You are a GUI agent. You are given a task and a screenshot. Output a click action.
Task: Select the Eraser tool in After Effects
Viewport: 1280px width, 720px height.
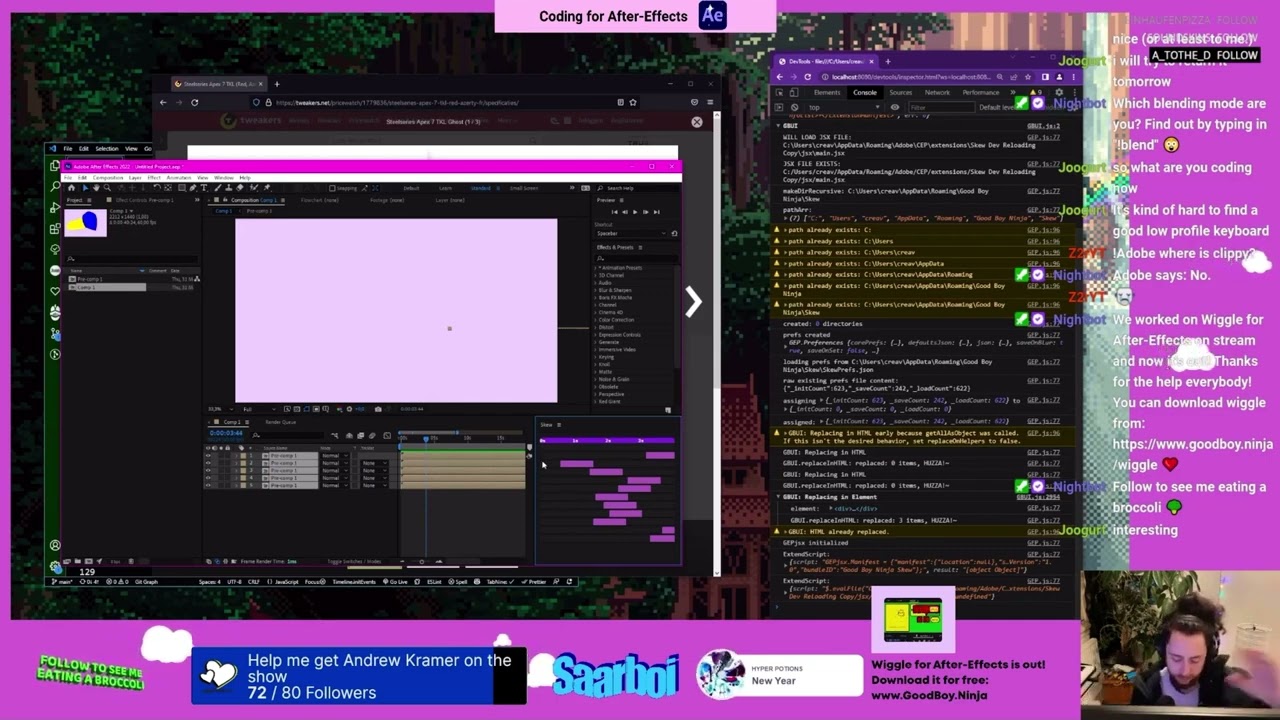[240, 187]
